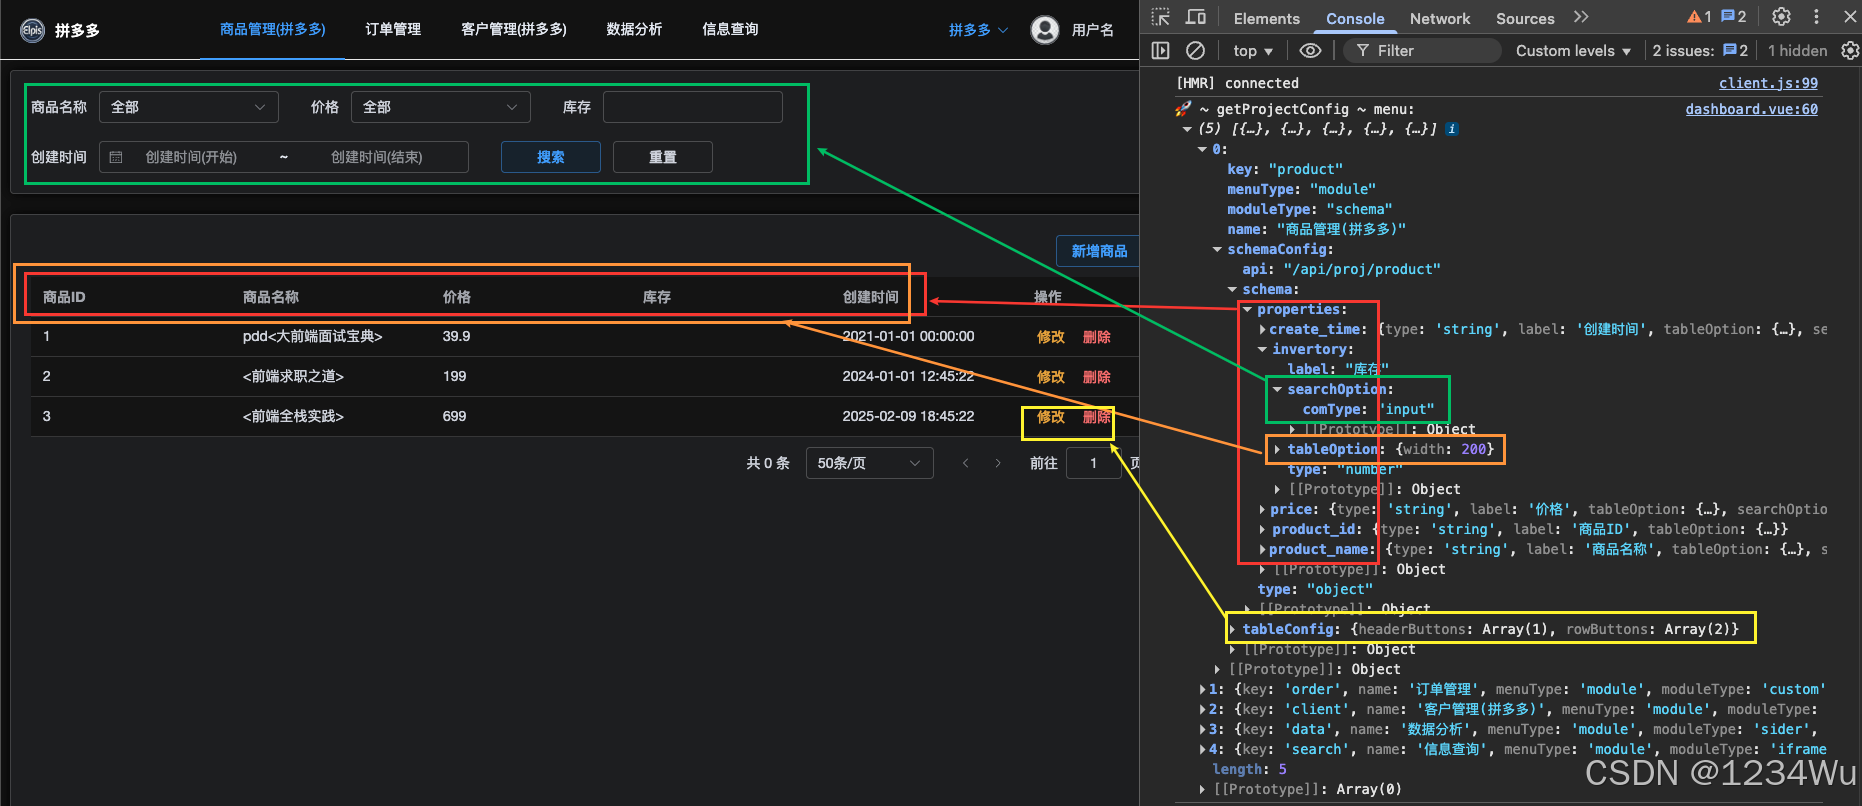
Task: Click the 1 hidden messages label
Action: click(x=1797, y=50)
